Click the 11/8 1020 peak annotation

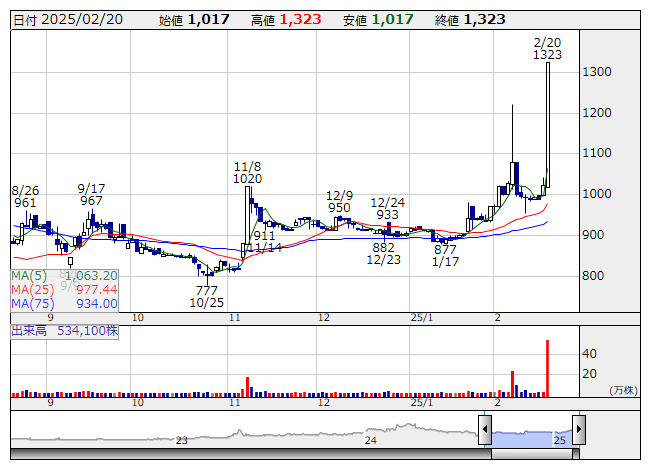point(247,172)
